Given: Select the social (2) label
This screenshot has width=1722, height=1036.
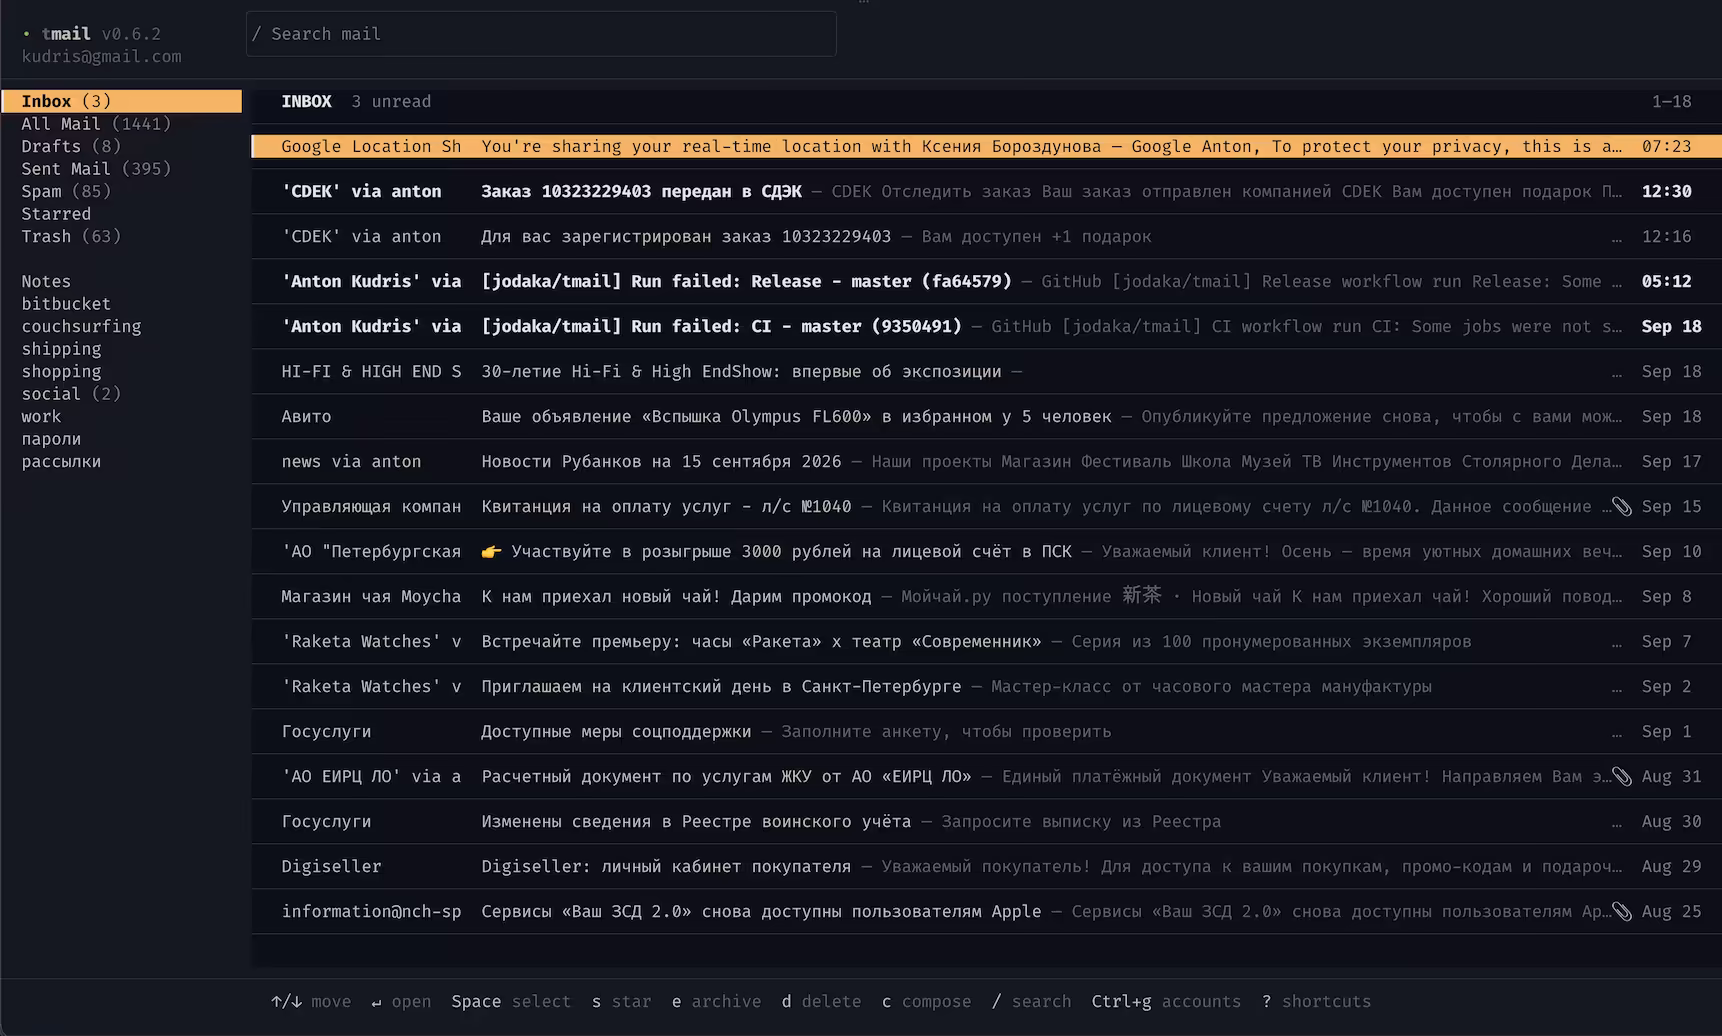Looking at the screenshot, I should tap(71, 394).
